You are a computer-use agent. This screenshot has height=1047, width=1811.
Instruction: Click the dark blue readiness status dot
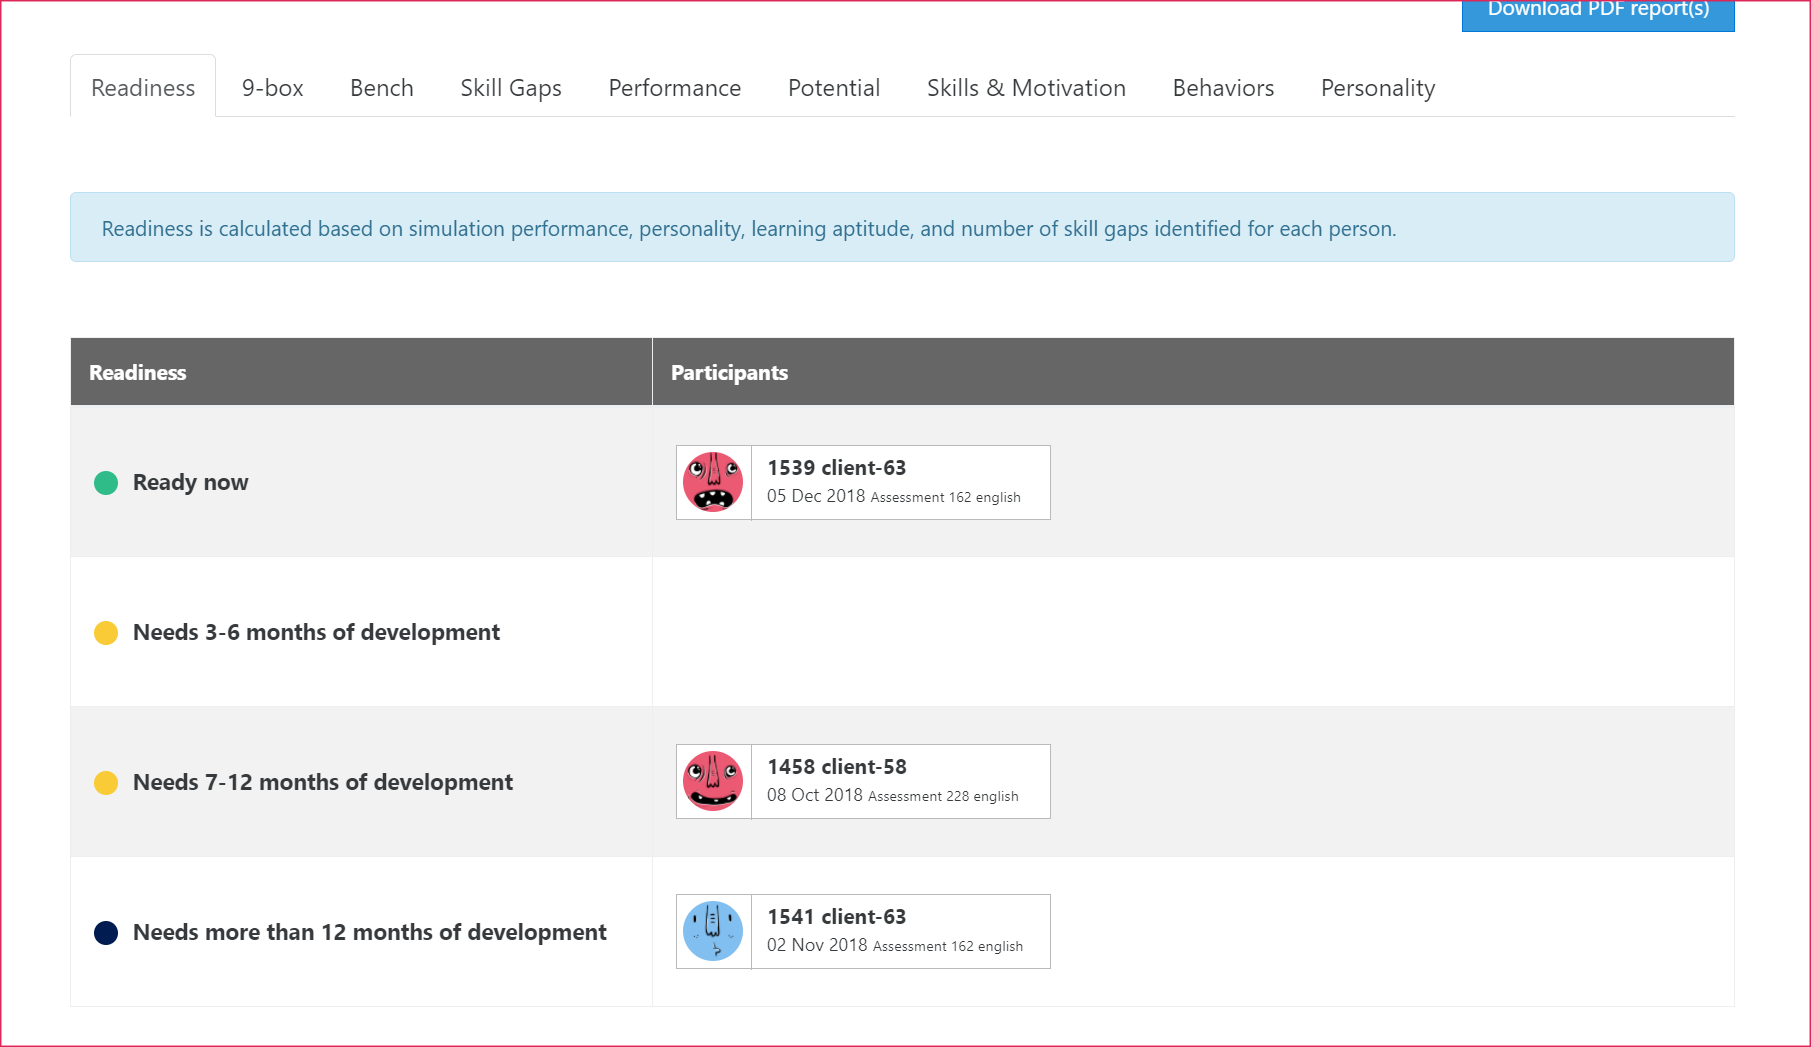pos(106,932)
